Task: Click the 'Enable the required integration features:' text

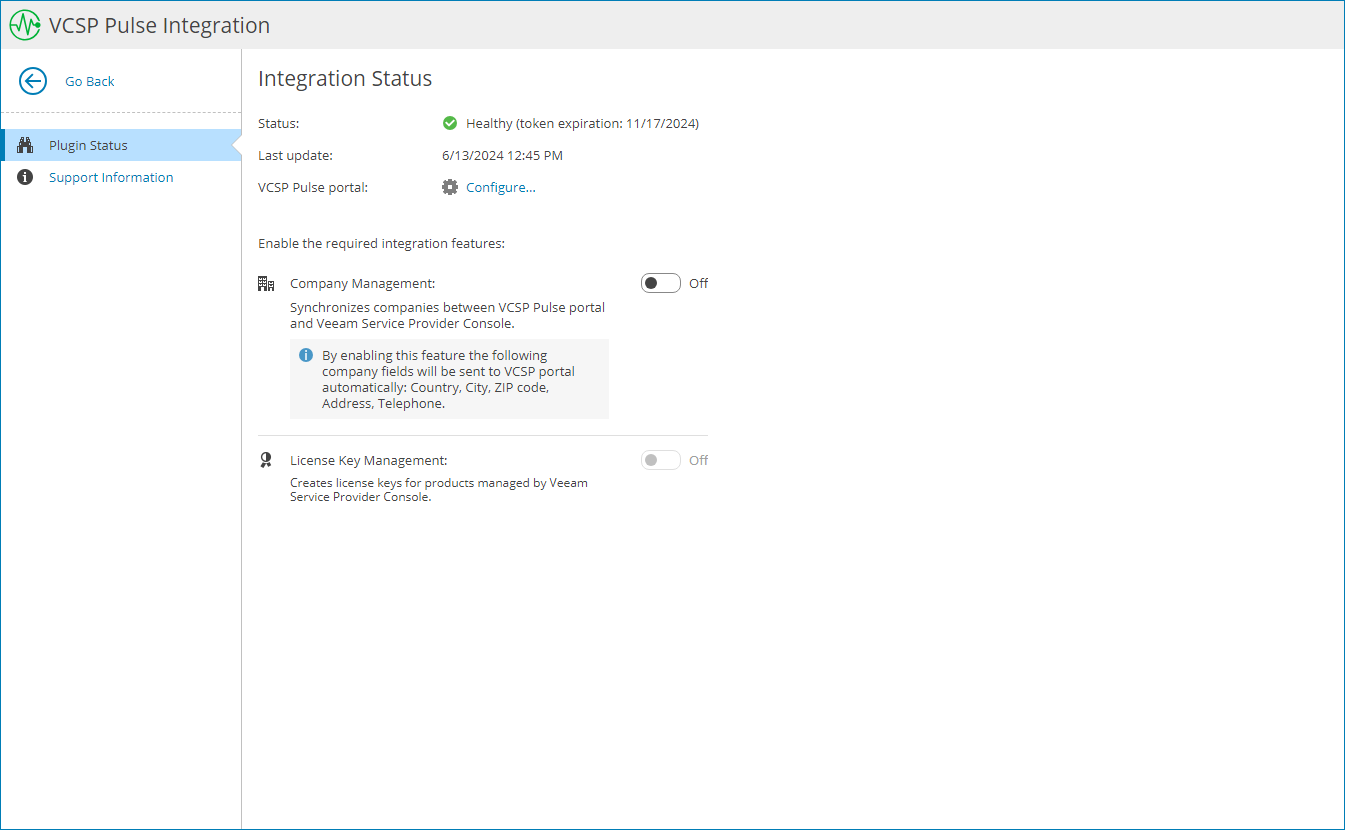Action: click(x=381, y=243)
